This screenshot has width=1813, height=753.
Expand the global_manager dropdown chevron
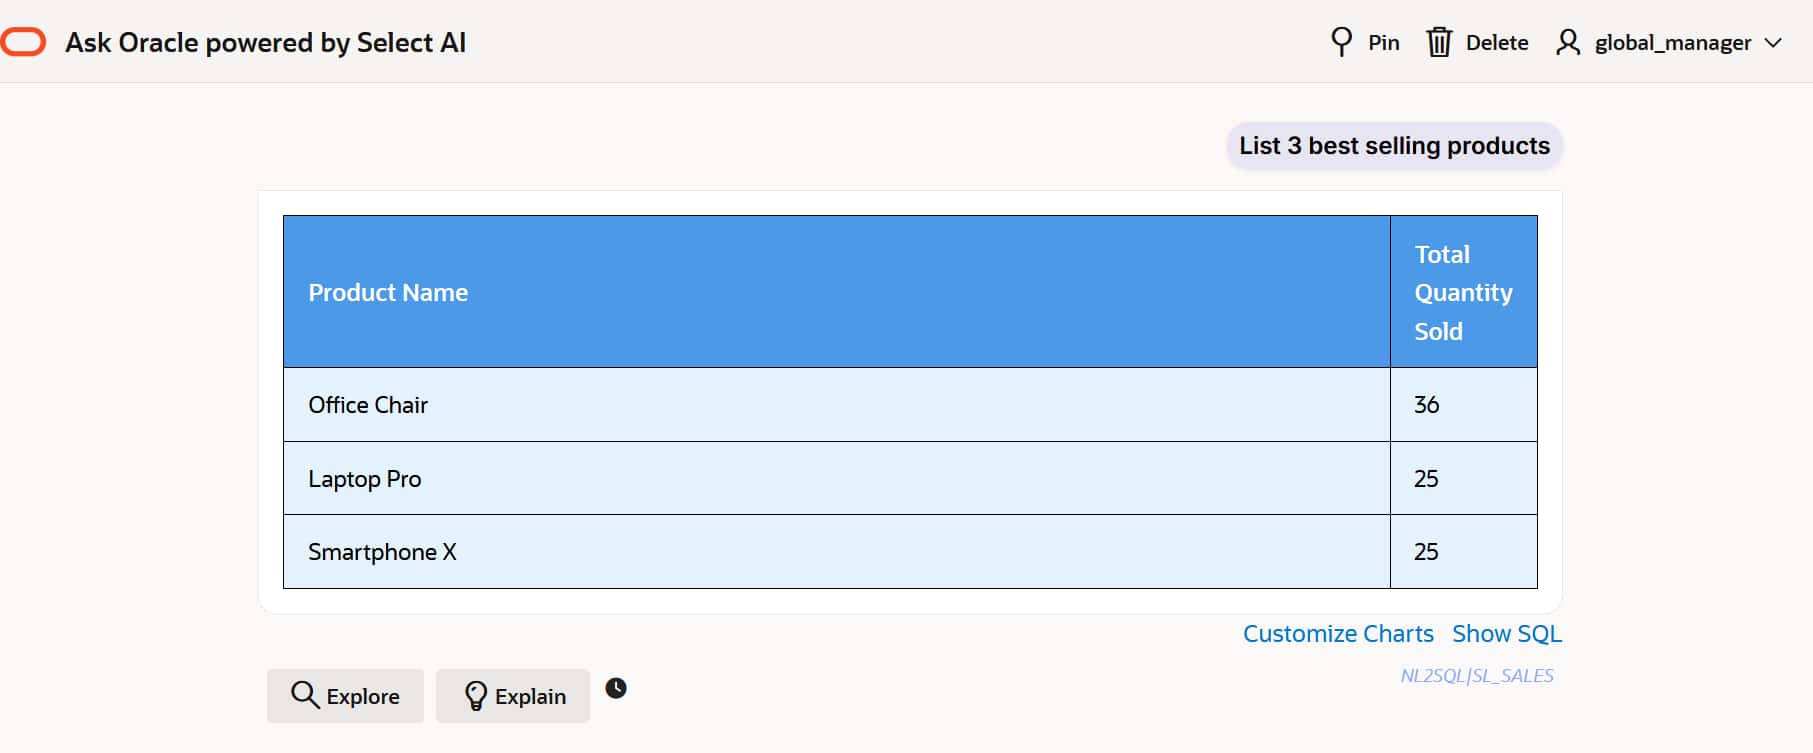coord(1773,43)
